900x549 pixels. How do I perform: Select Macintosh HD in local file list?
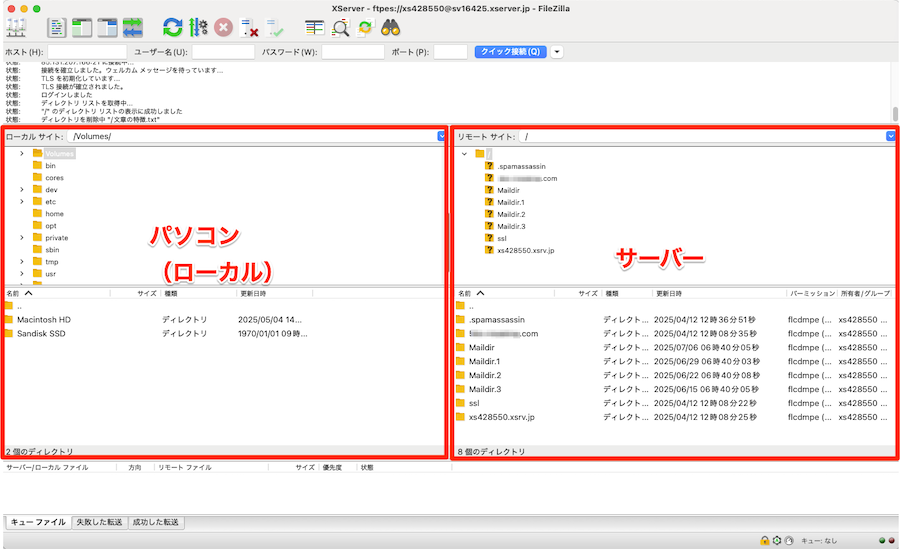pyautogui.click(x=44, y=319)
